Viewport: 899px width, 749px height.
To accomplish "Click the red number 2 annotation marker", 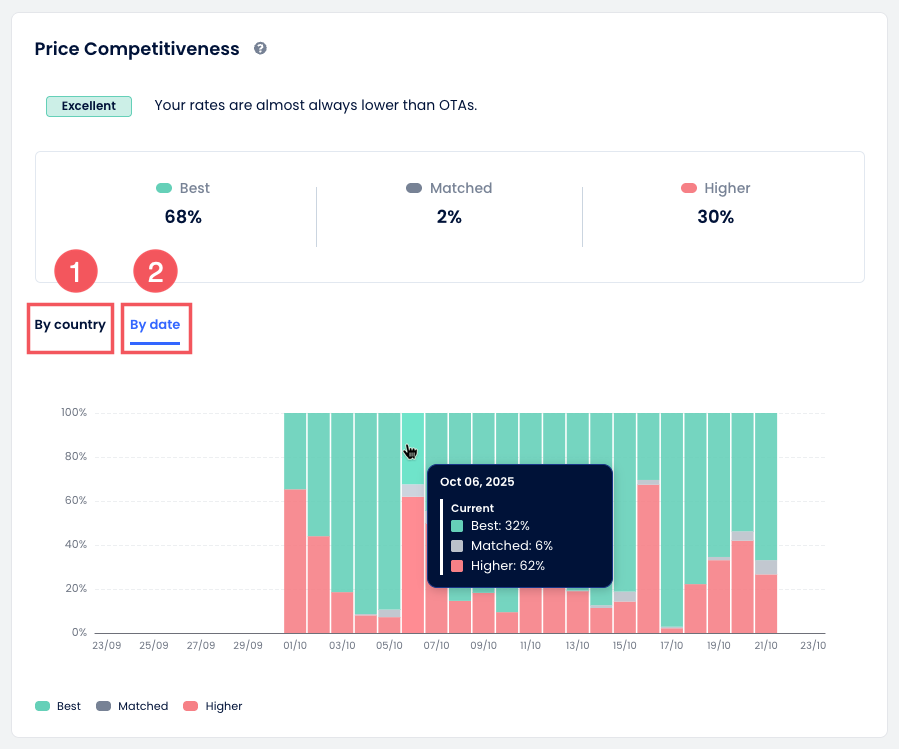I will [x=155, y=271].
